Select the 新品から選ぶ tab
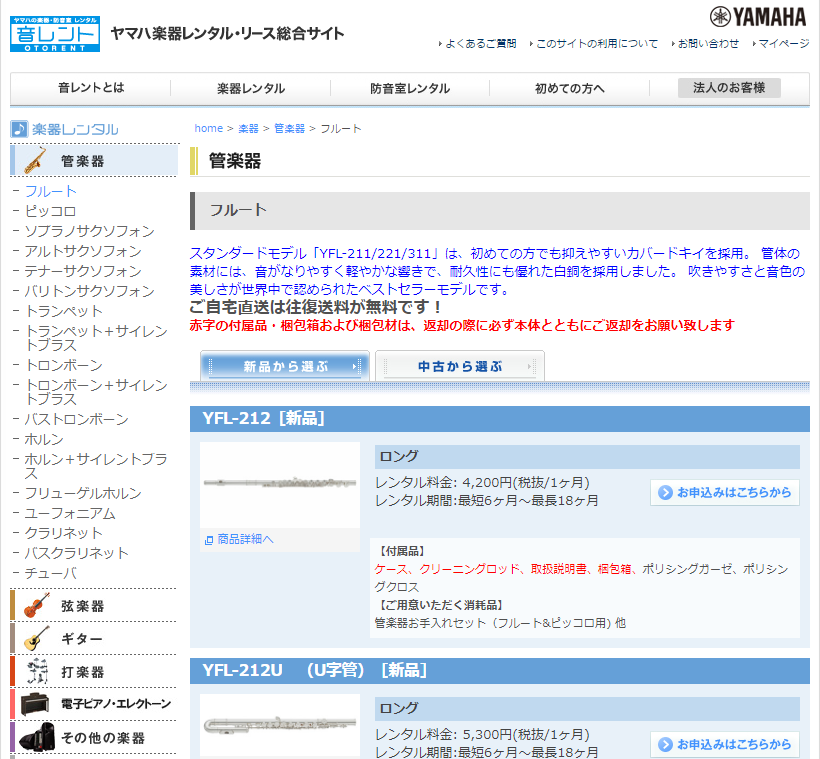The width and height of the screenshot is (820, 759). click(285, 366)
